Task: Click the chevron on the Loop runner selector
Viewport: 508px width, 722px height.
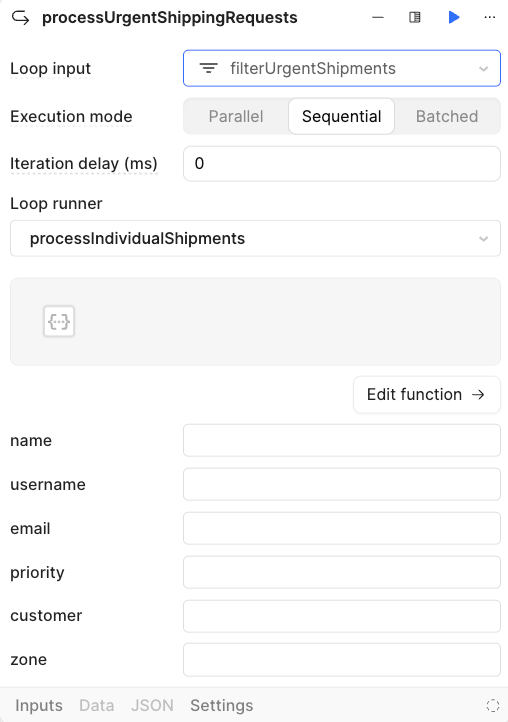Action: pyautogui.click(x=483, y=239)
